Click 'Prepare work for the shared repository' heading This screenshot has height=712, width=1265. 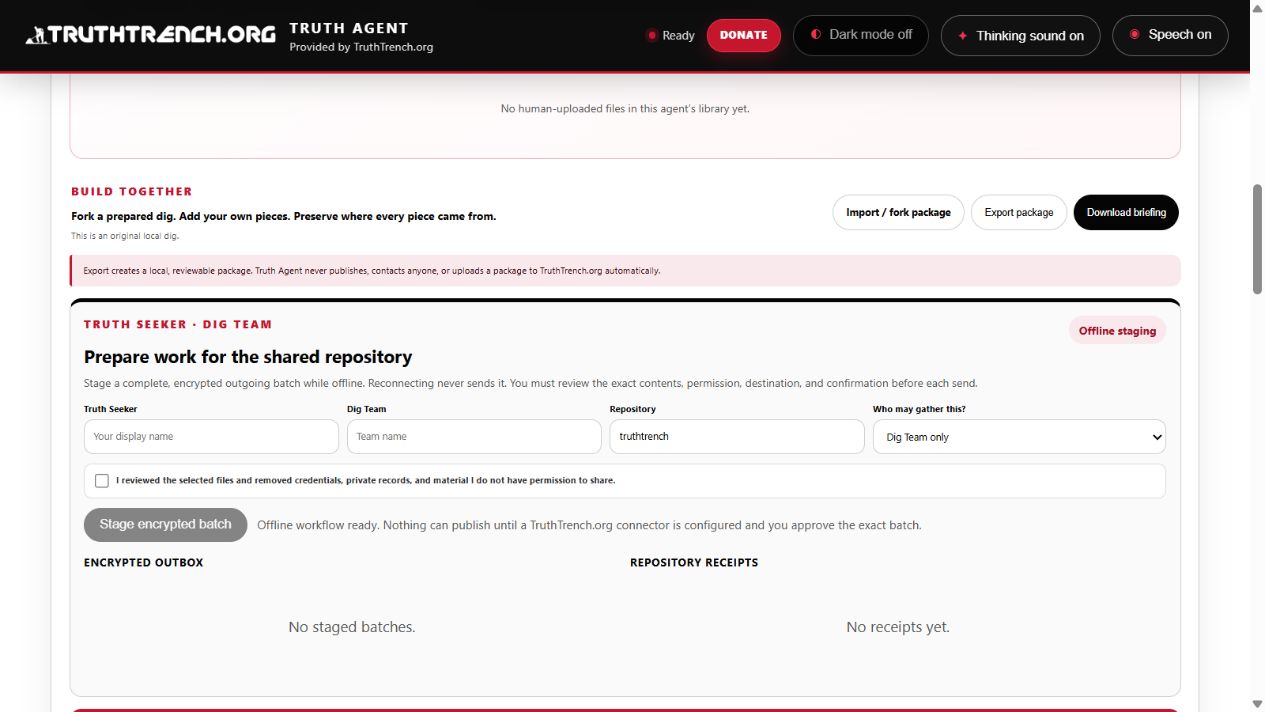[248, 357]
